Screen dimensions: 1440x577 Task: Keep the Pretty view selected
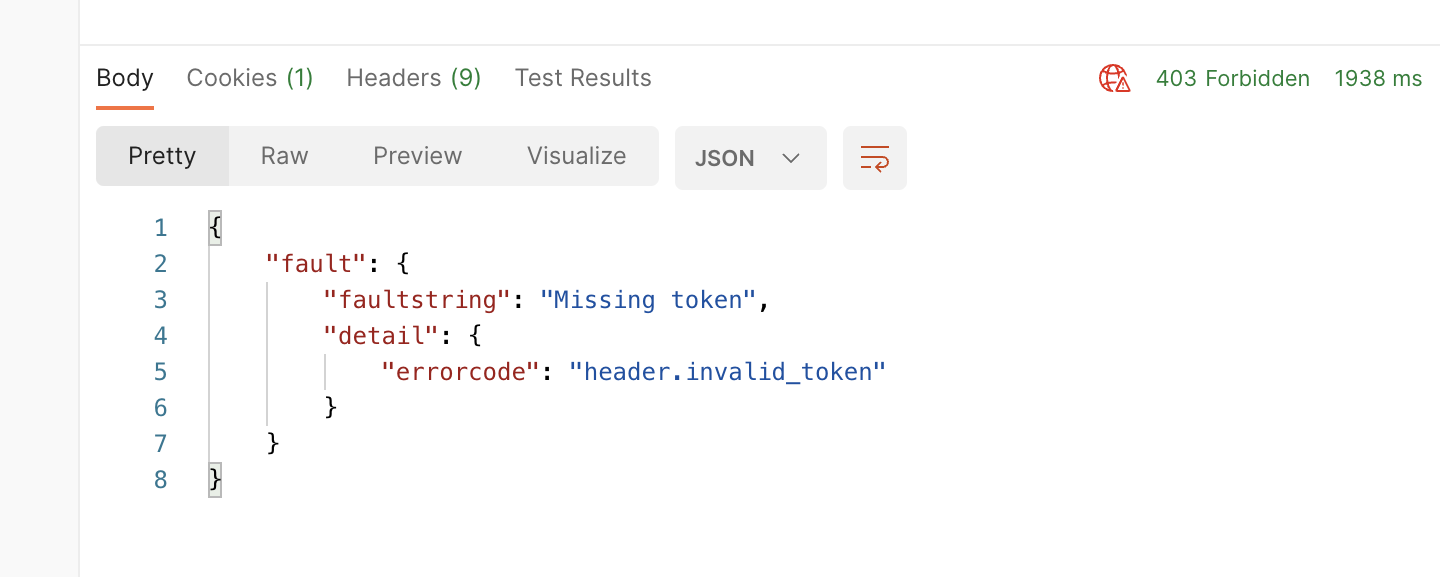[161, 156]
